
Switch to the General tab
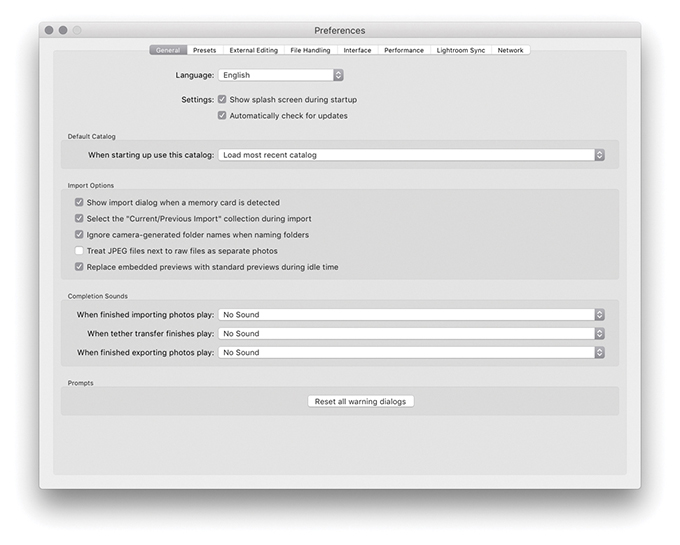point(168,50)
